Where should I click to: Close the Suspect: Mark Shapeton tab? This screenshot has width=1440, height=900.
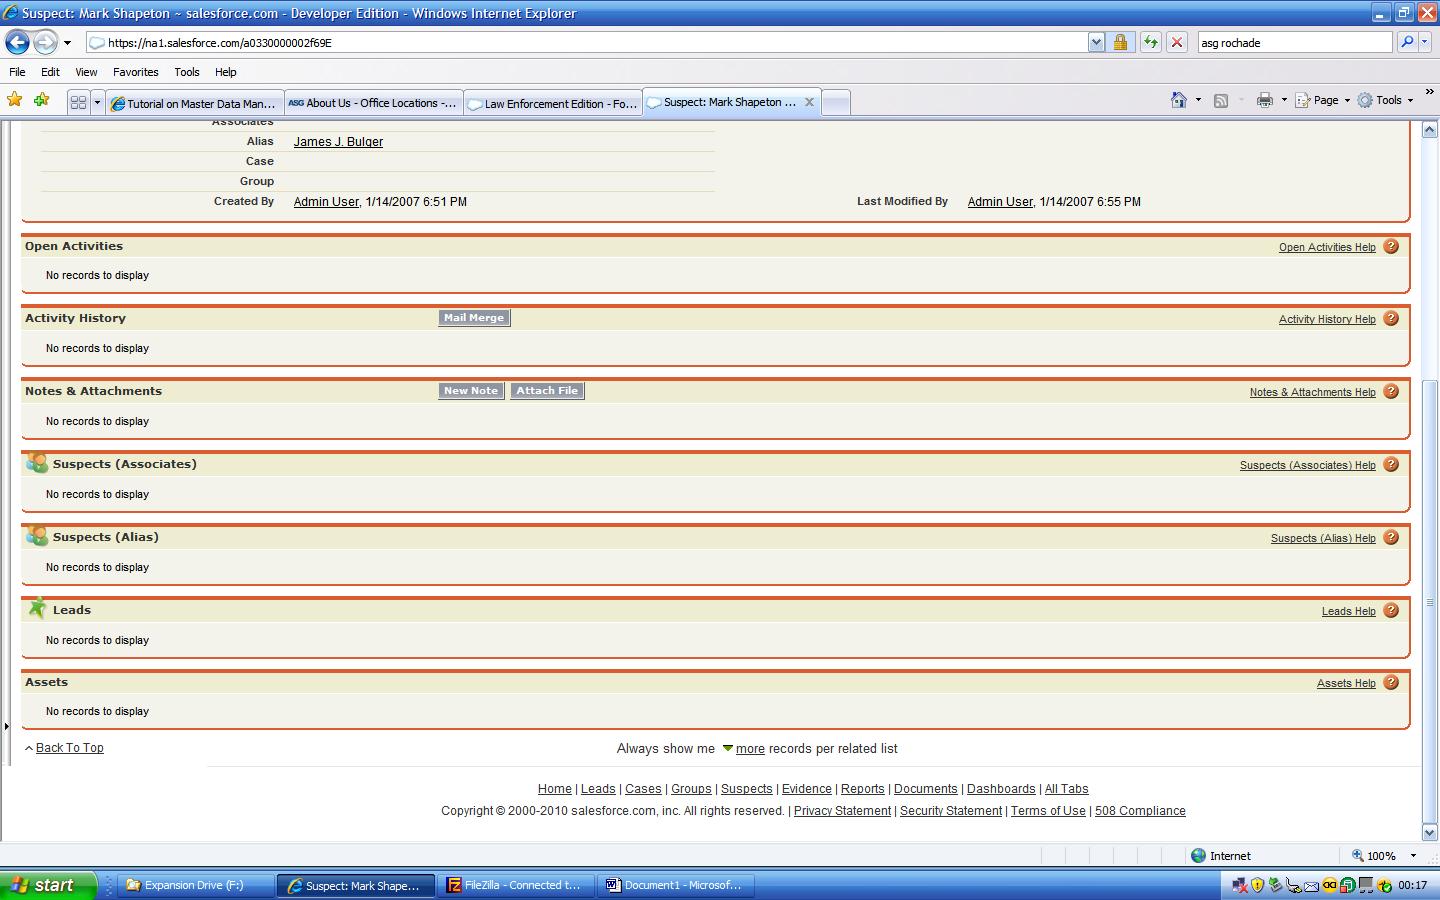click(x=809, y=102)
